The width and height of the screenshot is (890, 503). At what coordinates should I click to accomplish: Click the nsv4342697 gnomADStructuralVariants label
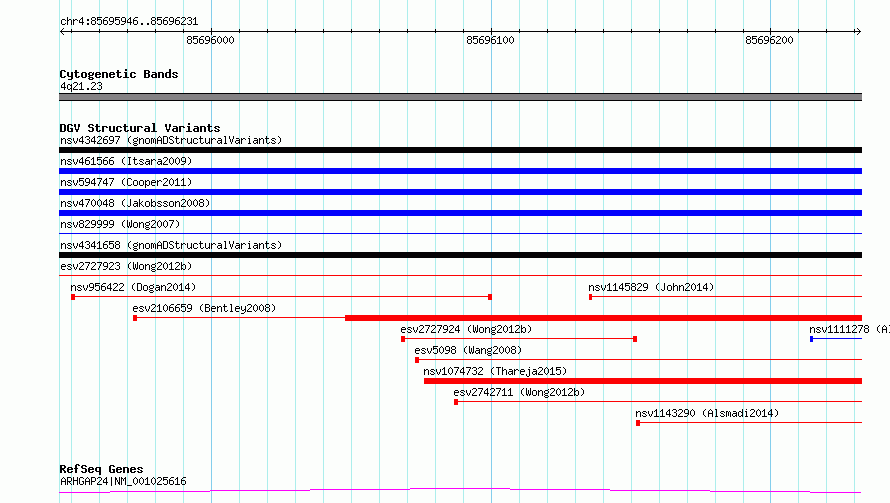(171, 140)
